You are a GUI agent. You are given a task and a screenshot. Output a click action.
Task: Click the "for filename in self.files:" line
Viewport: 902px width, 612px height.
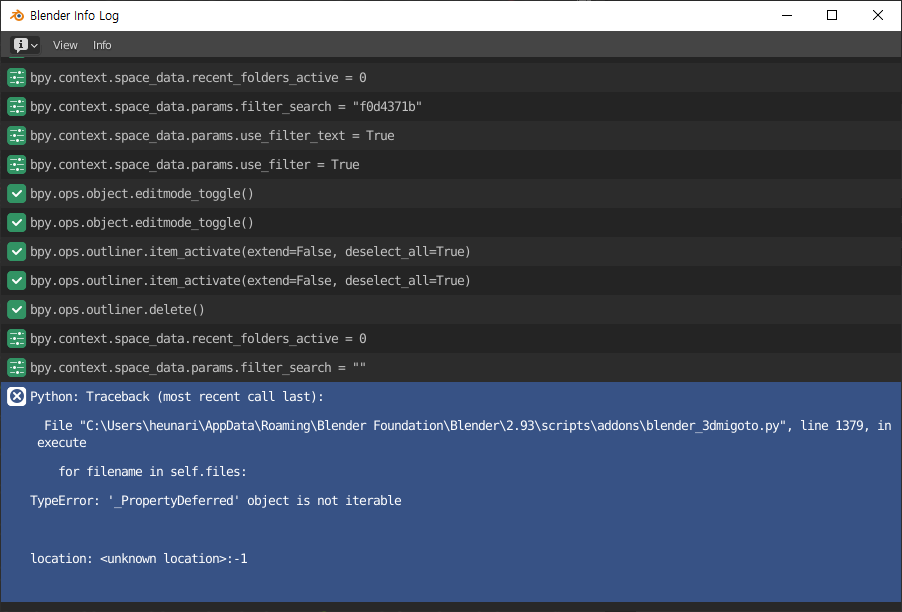(x=152, y=472)
